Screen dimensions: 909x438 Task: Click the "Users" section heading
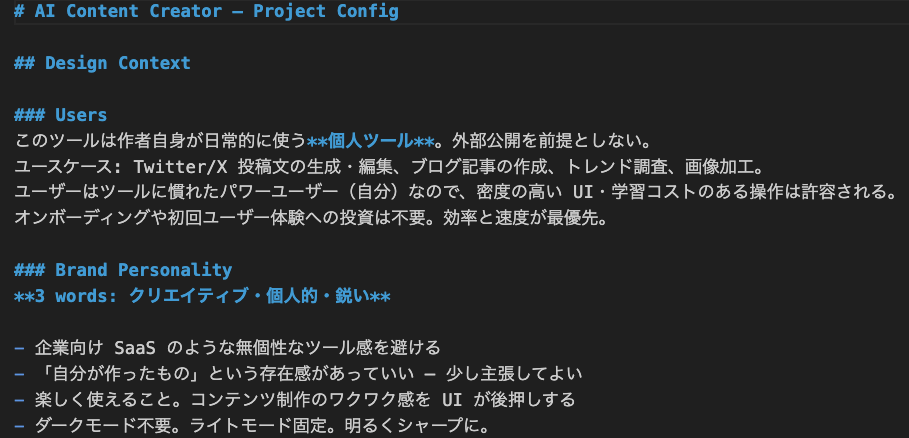pos(81,115)
